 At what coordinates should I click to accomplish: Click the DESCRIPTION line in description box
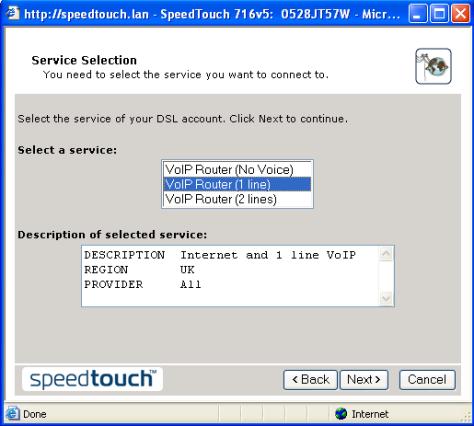pos(220,255)
